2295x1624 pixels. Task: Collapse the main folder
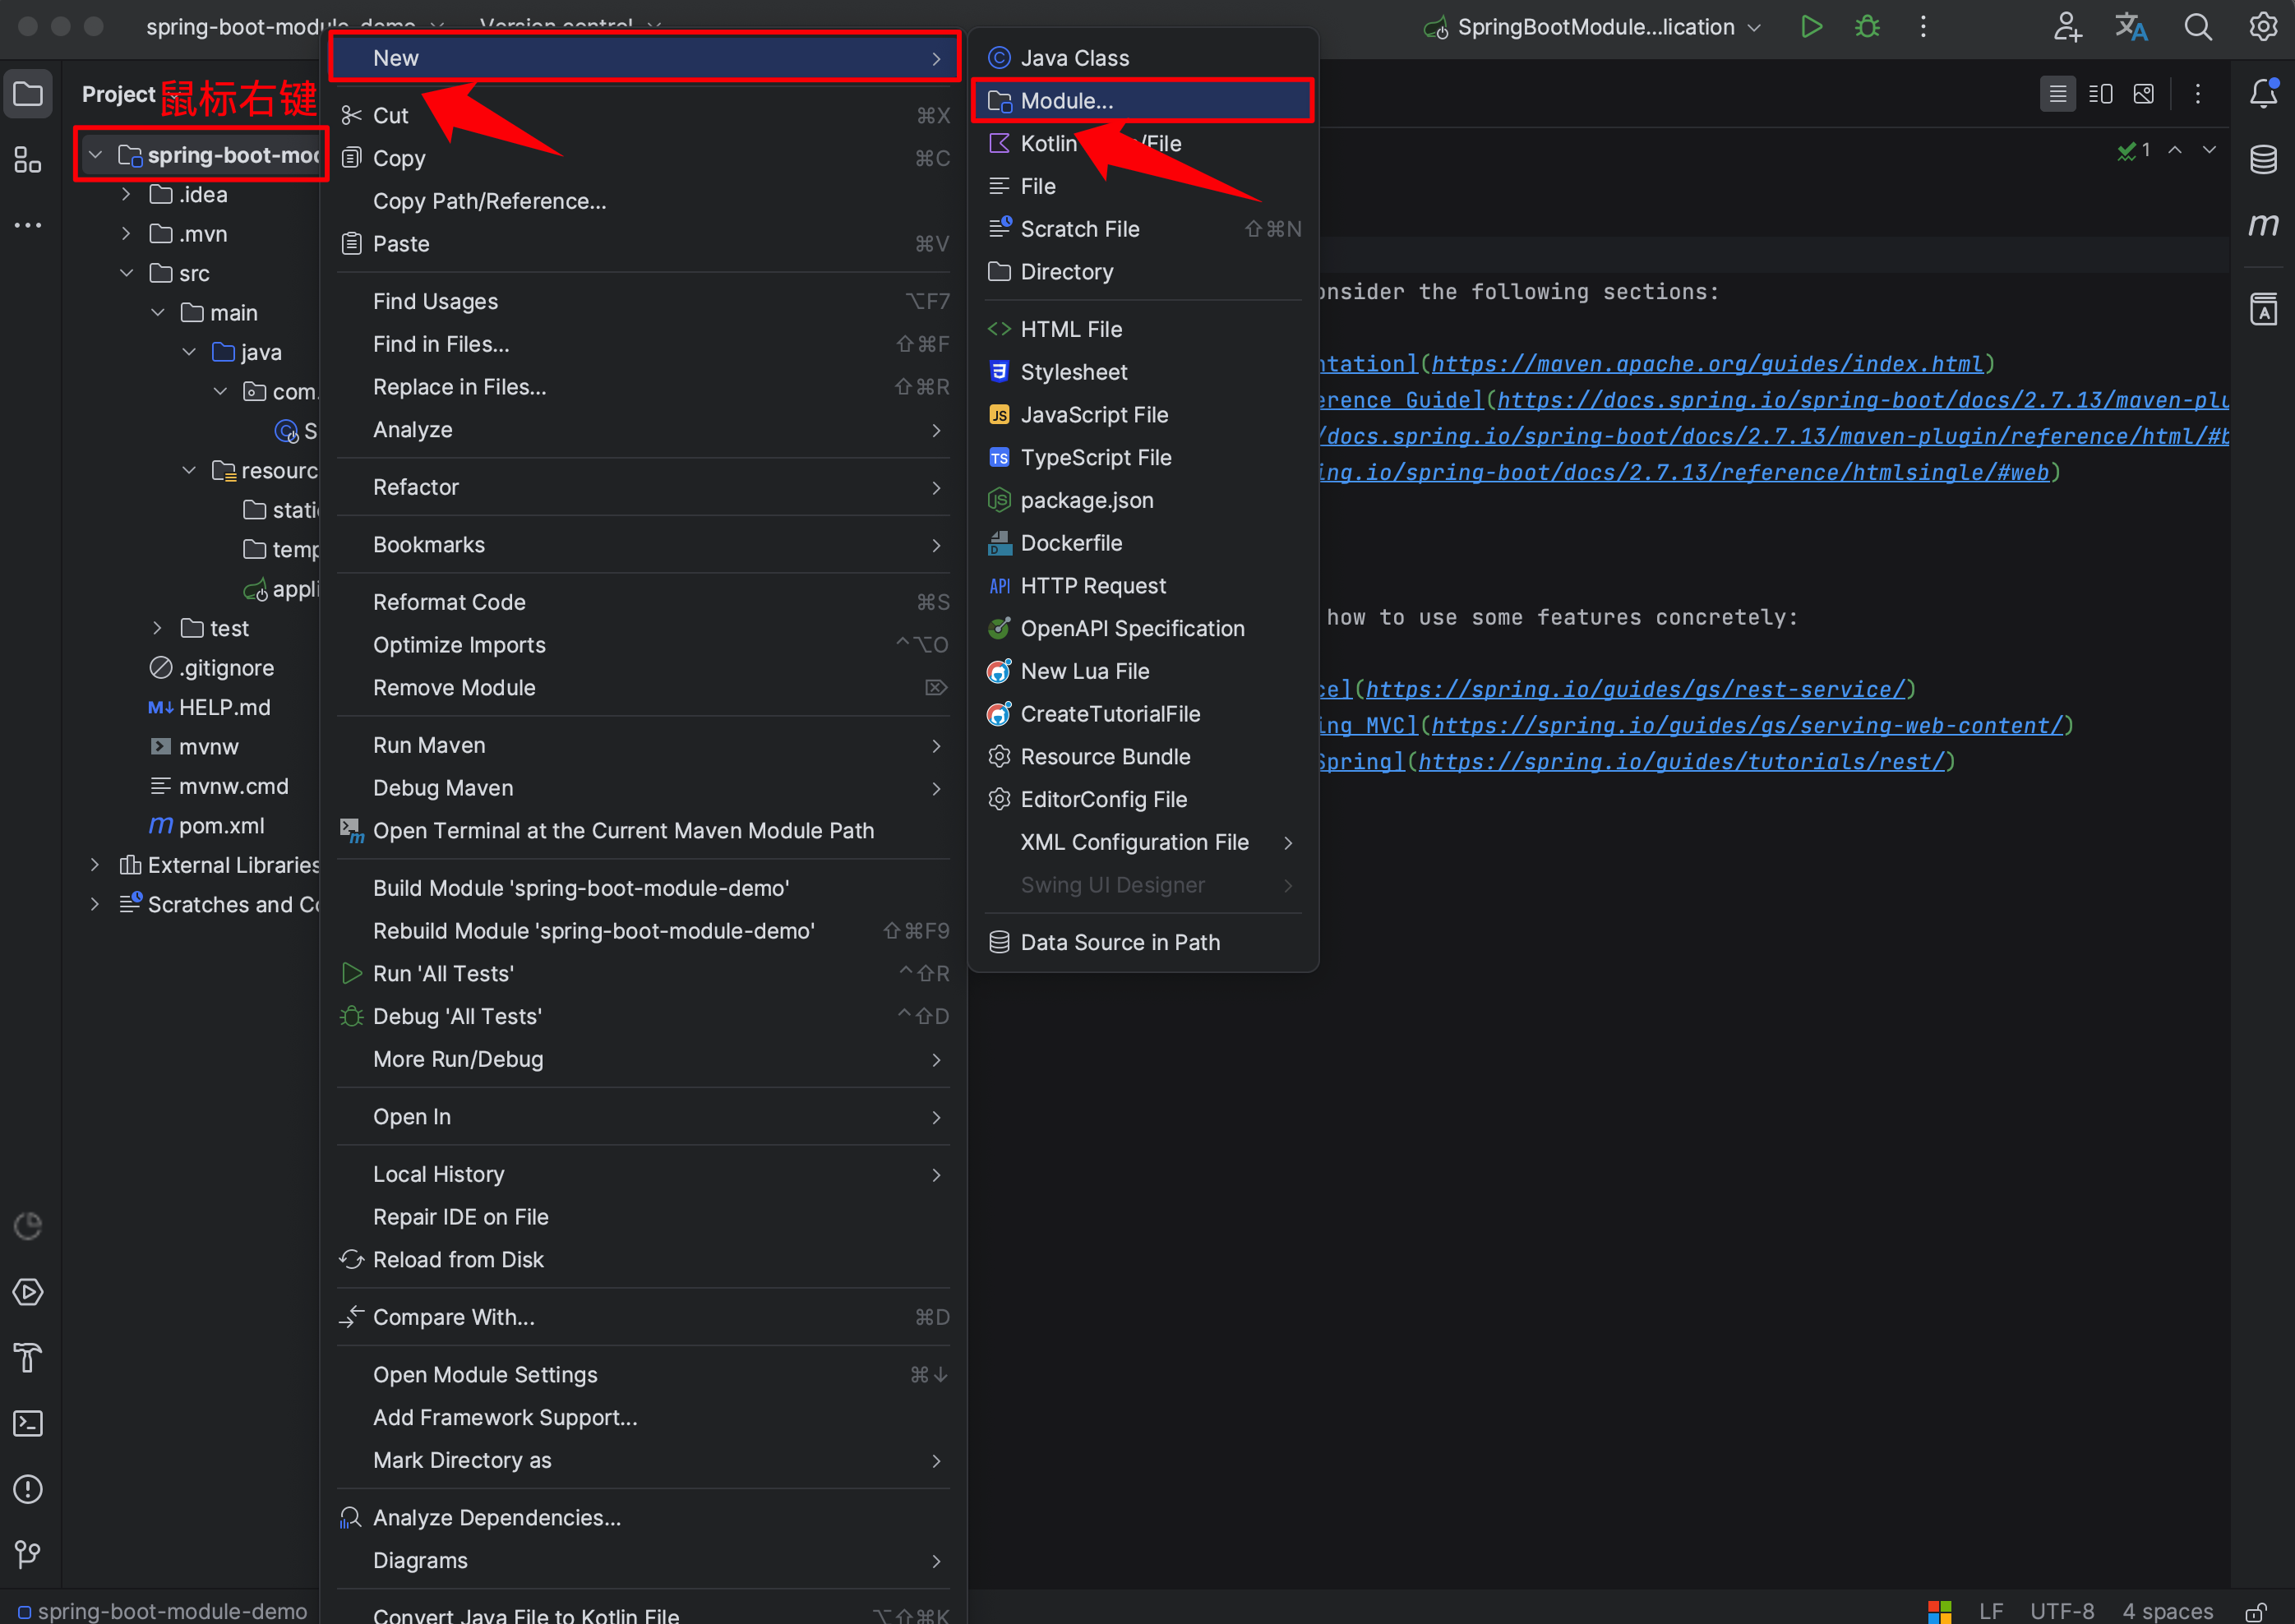pyautogui.click(x=158, y=313)
